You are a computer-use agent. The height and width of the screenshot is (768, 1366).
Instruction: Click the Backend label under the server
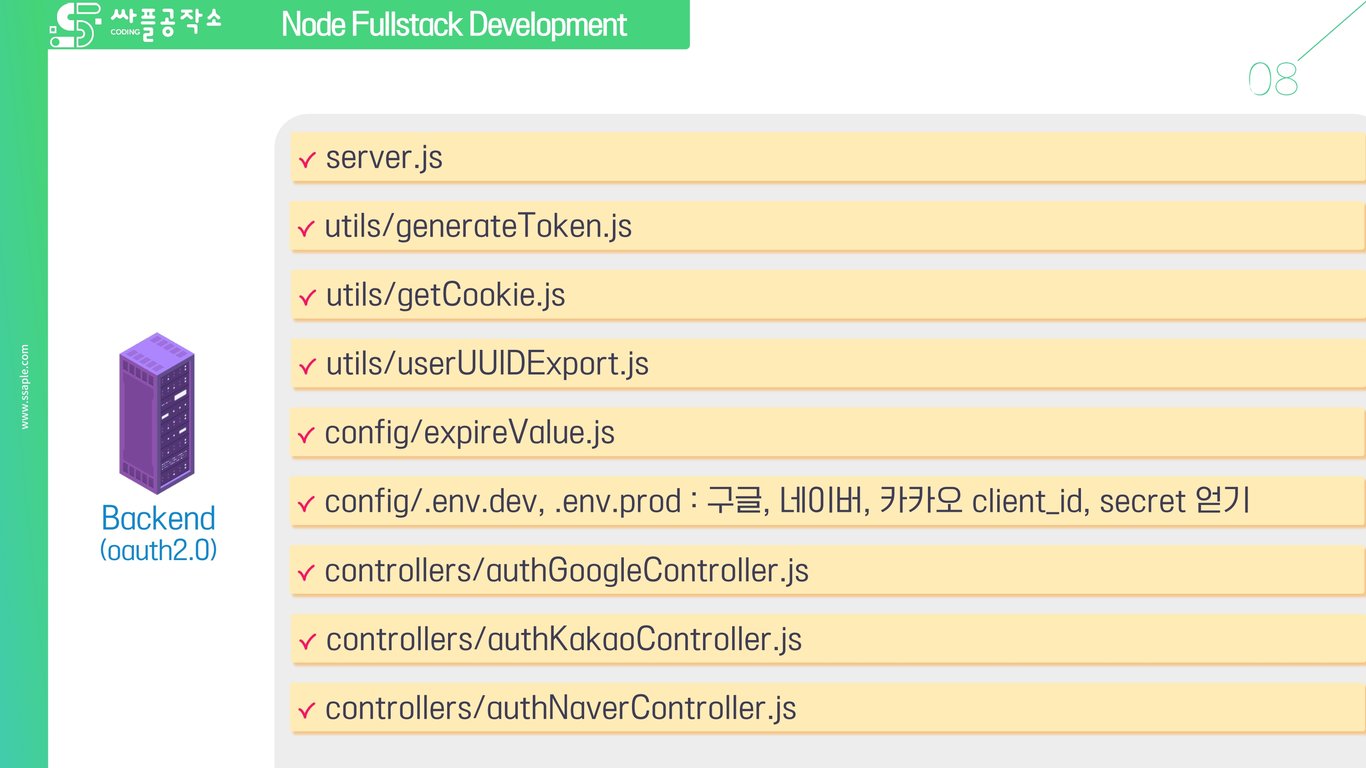coord(158,518)
